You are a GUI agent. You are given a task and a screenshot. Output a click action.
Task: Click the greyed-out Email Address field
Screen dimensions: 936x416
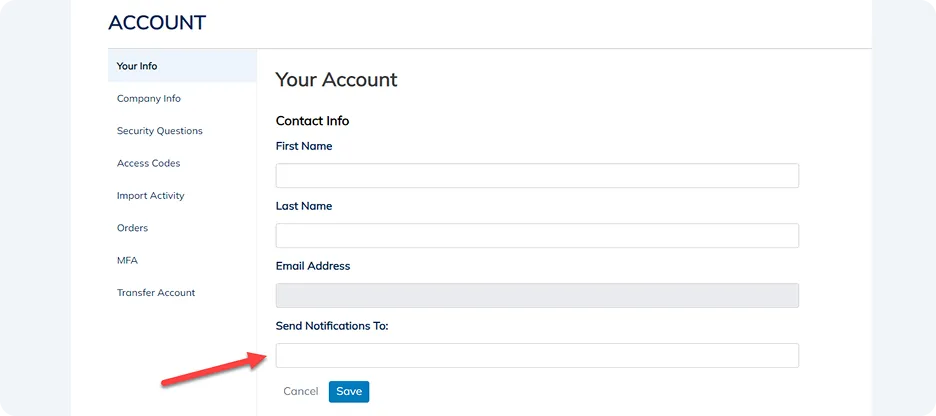tap(537, 295)
